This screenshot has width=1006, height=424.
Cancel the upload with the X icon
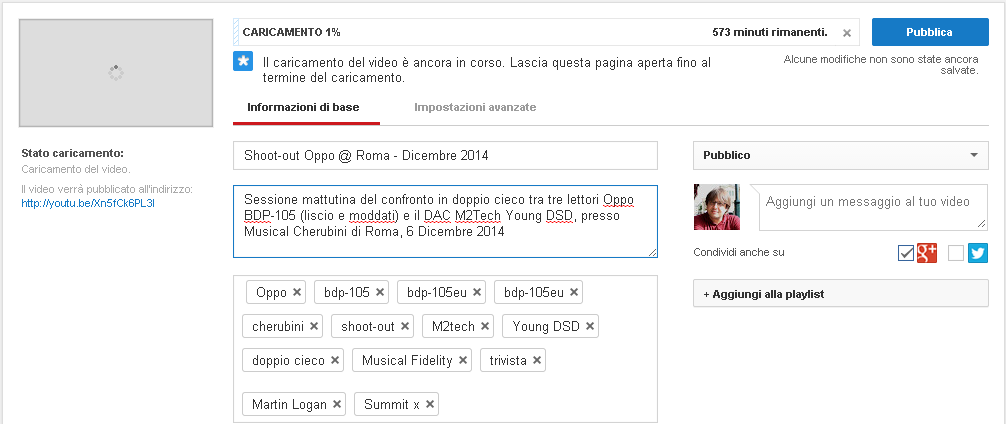(847, 33)
